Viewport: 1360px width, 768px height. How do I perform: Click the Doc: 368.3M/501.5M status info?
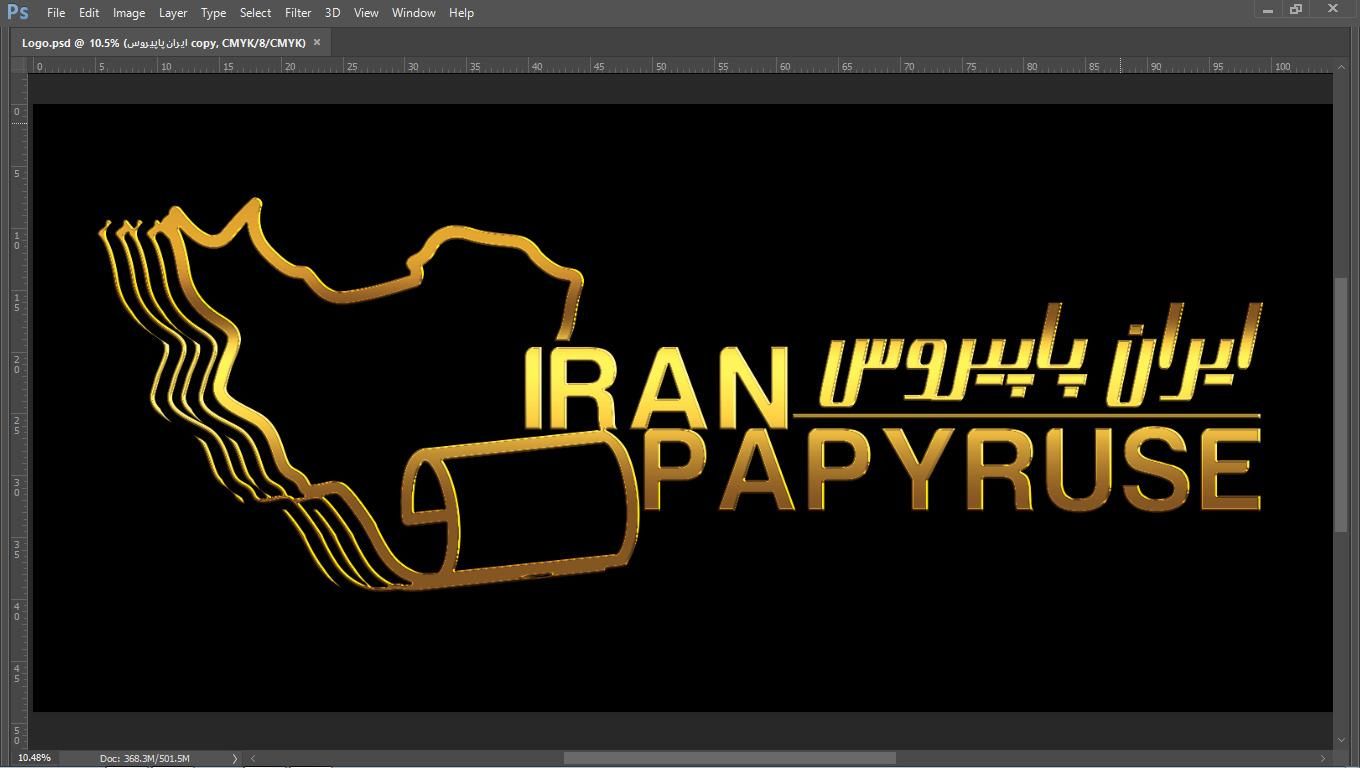145,759
